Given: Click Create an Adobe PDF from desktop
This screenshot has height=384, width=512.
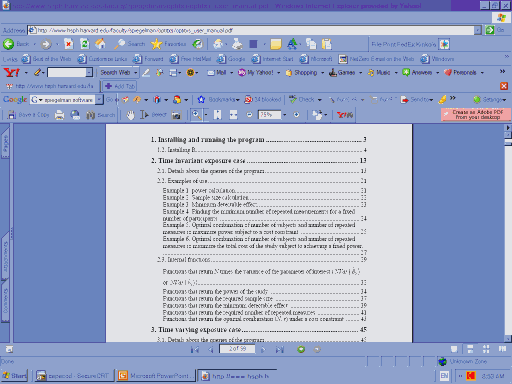Looking at the screenshot, I should tap(476, 114).
